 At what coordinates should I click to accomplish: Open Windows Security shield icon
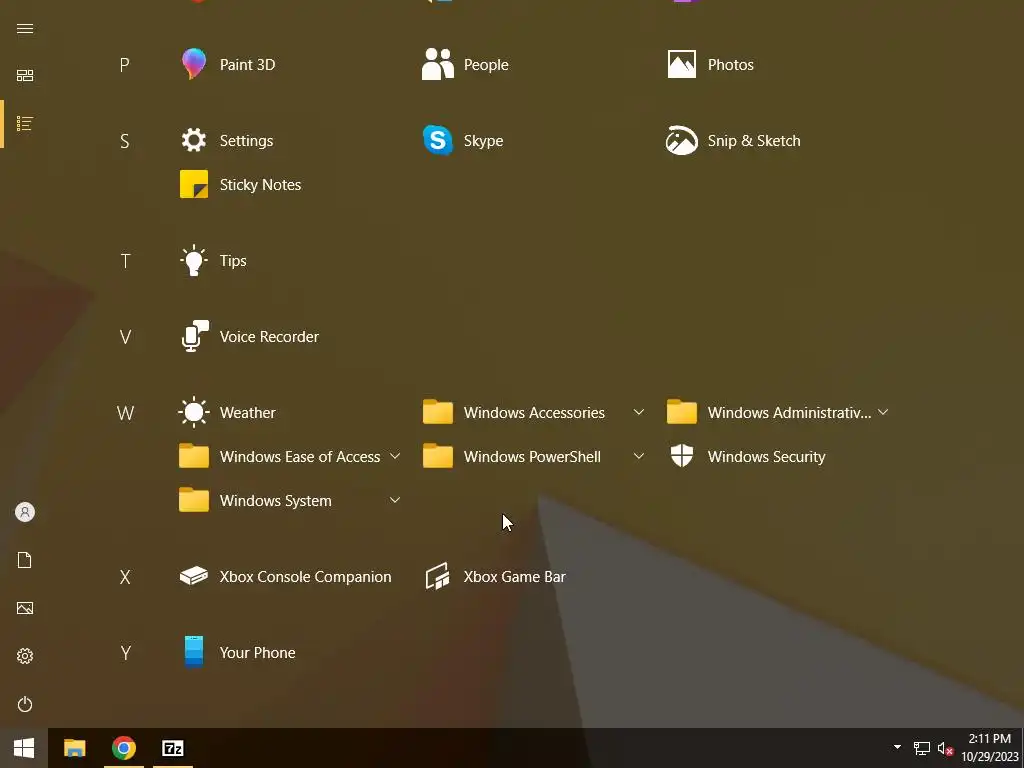coord(681,456)
